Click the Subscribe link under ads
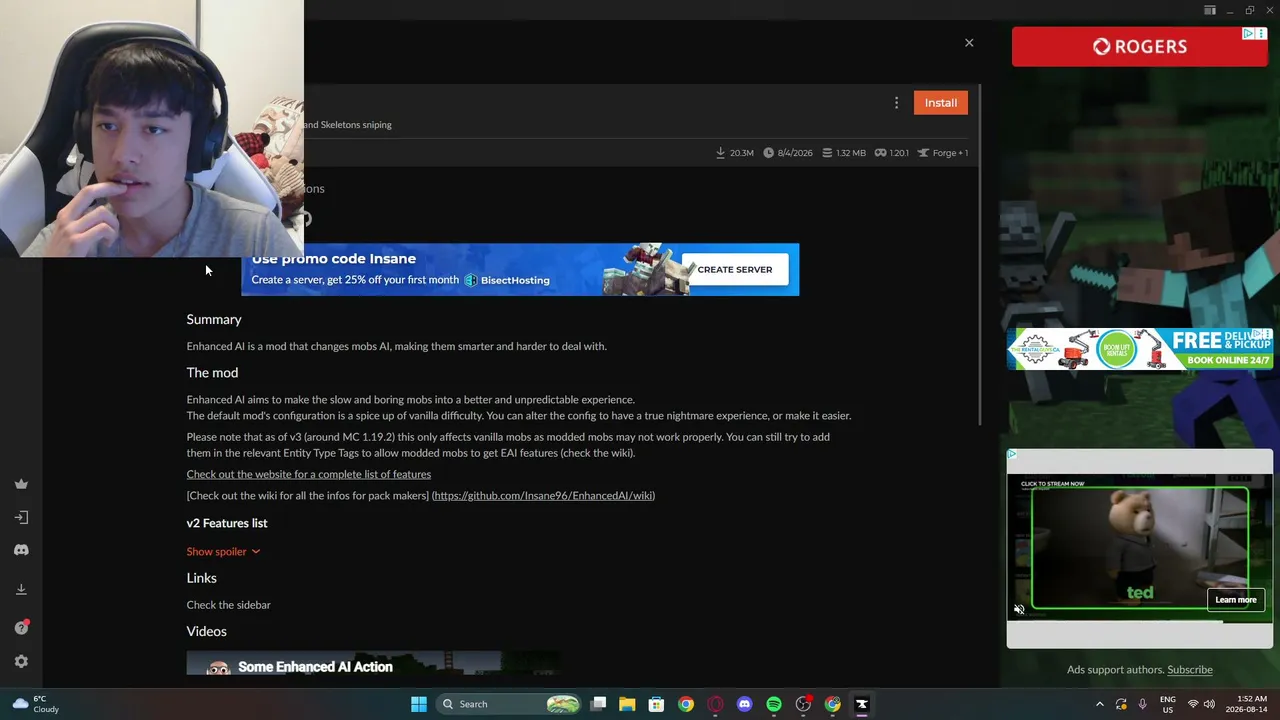 1190,670
